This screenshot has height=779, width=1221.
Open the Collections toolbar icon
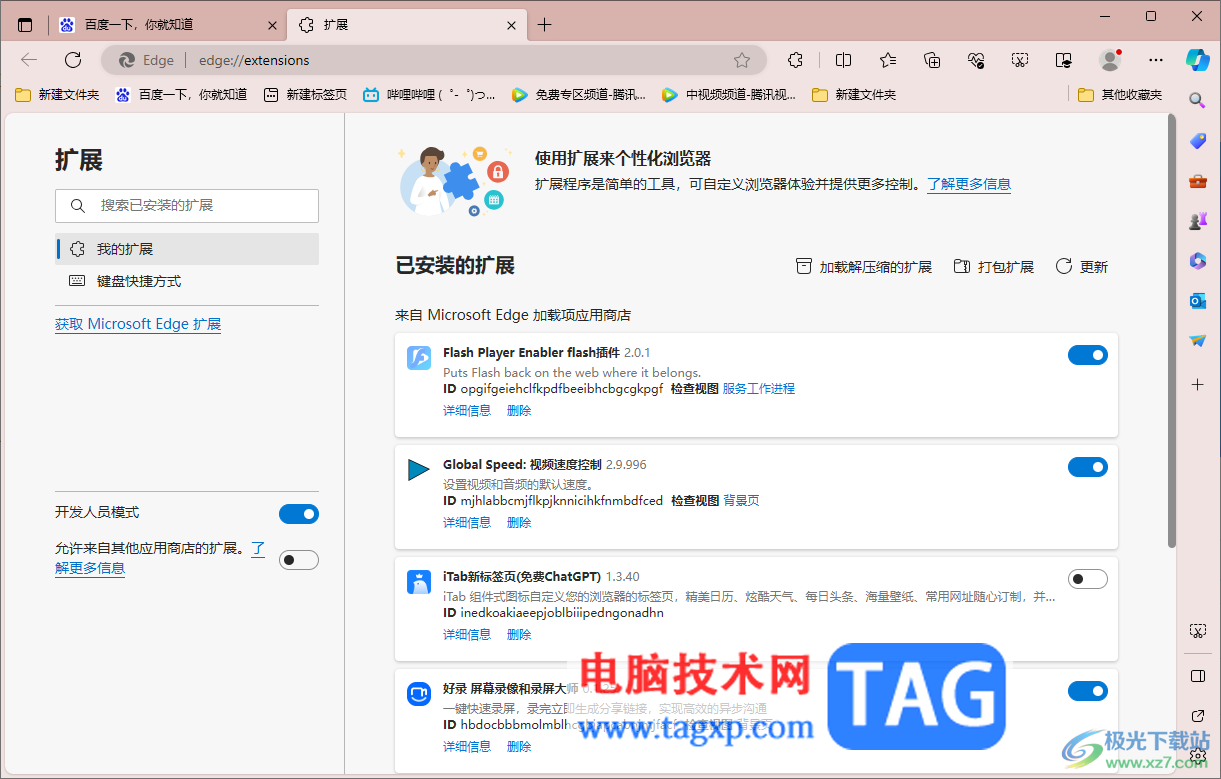pos(932,60)
